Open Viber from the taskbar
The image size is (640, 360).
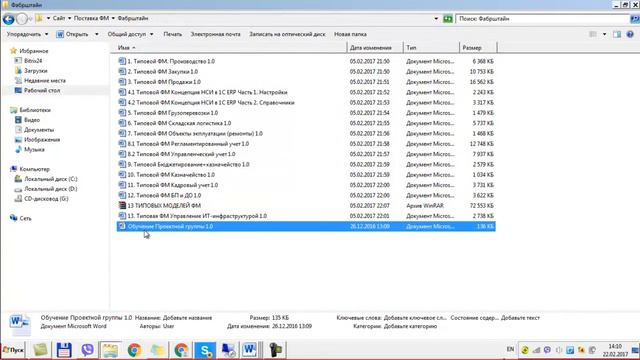pos(87,350)
